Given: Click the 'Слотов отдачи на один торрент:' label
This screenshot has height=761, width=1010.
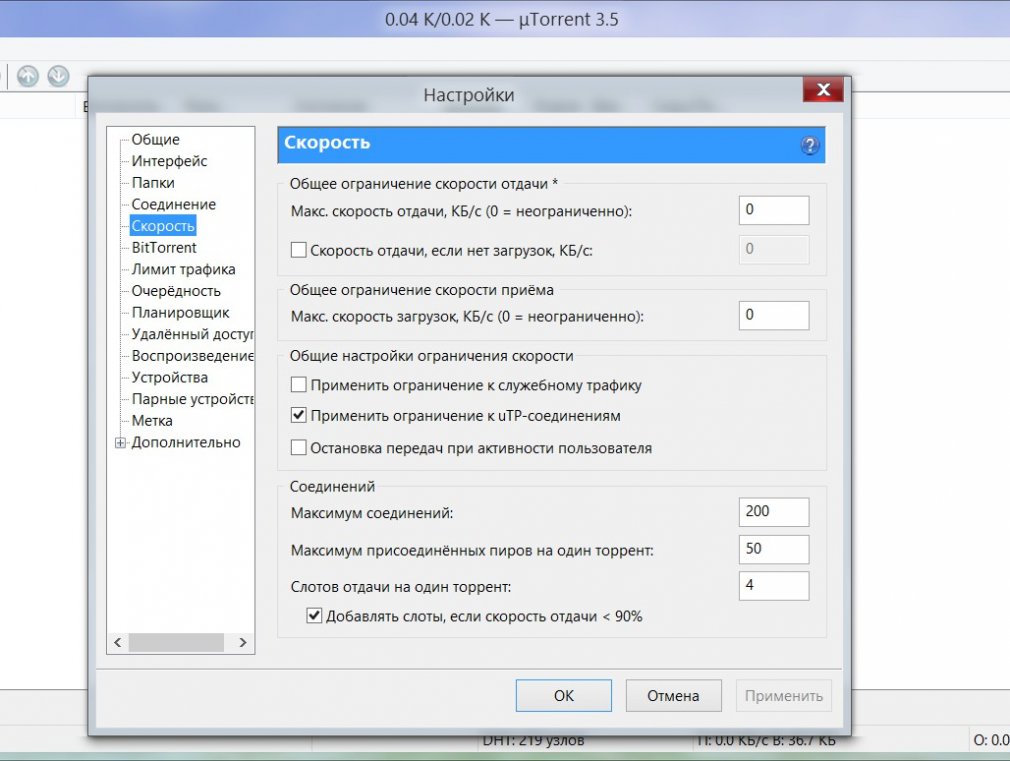Looking at the screenshot, I should [401, 587].
